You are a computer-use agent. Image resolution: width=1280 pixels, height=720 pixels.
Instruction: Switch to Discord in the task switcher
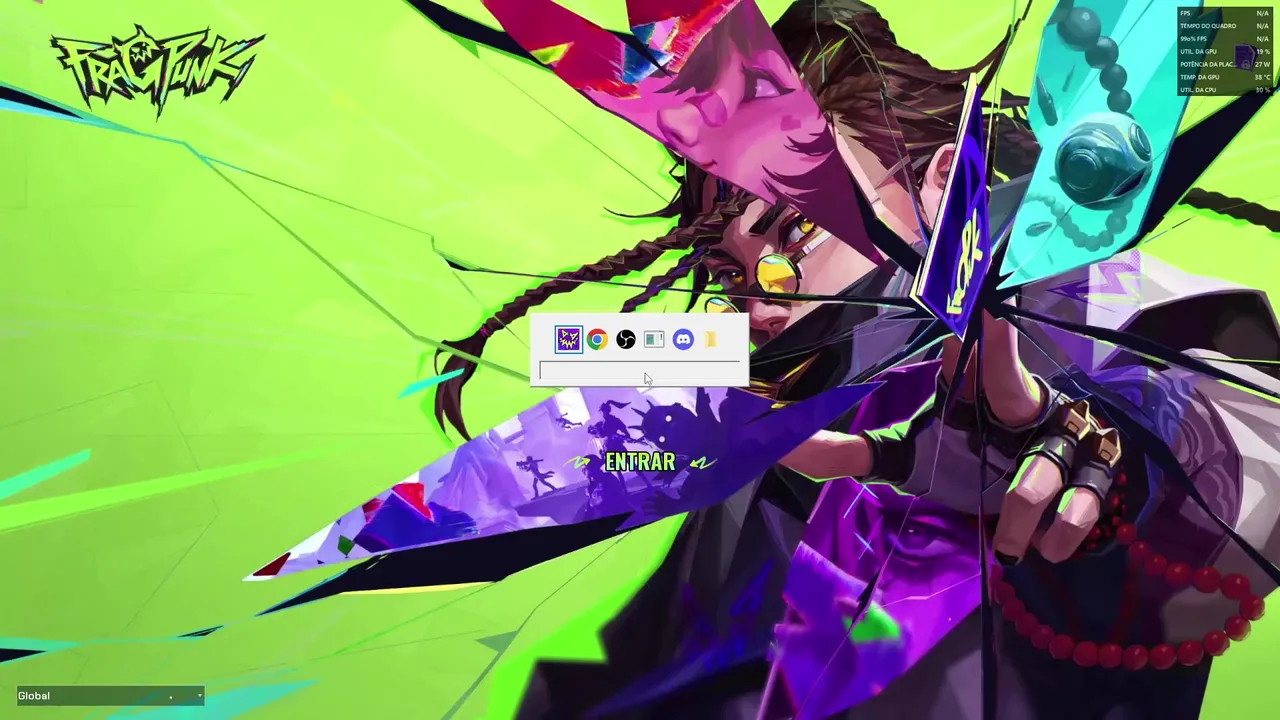click(683, 340)
